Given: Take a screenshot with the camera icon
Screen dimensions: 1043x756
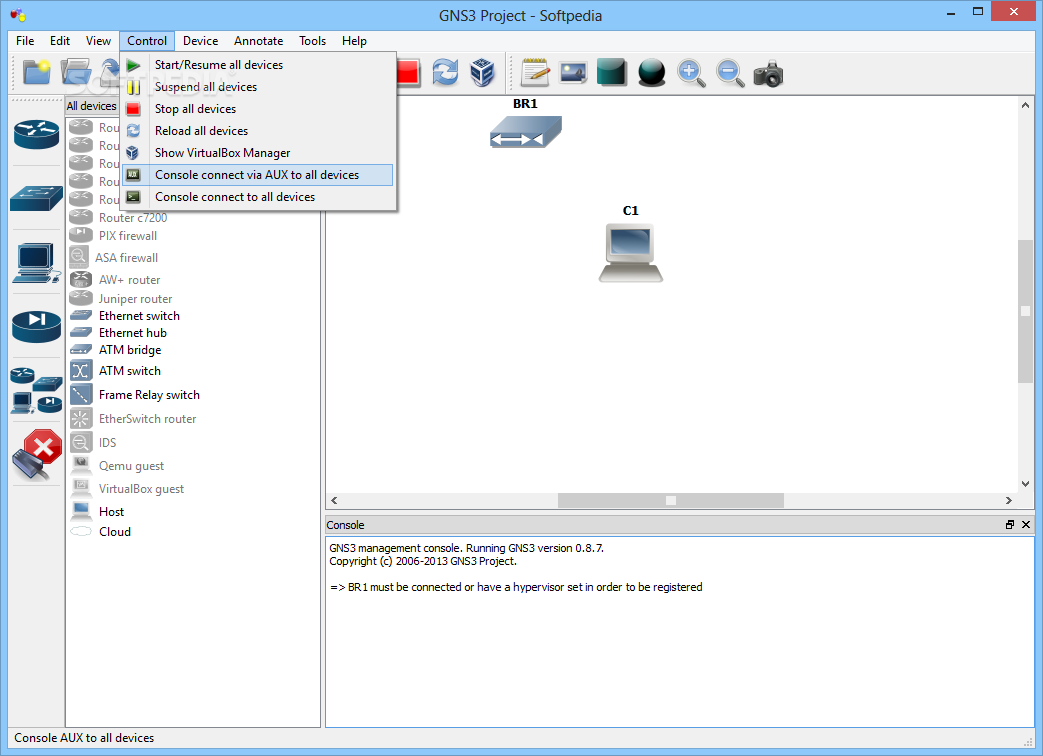Looking at the screenshot, I should pyautogui.click(x=768, y=72).
